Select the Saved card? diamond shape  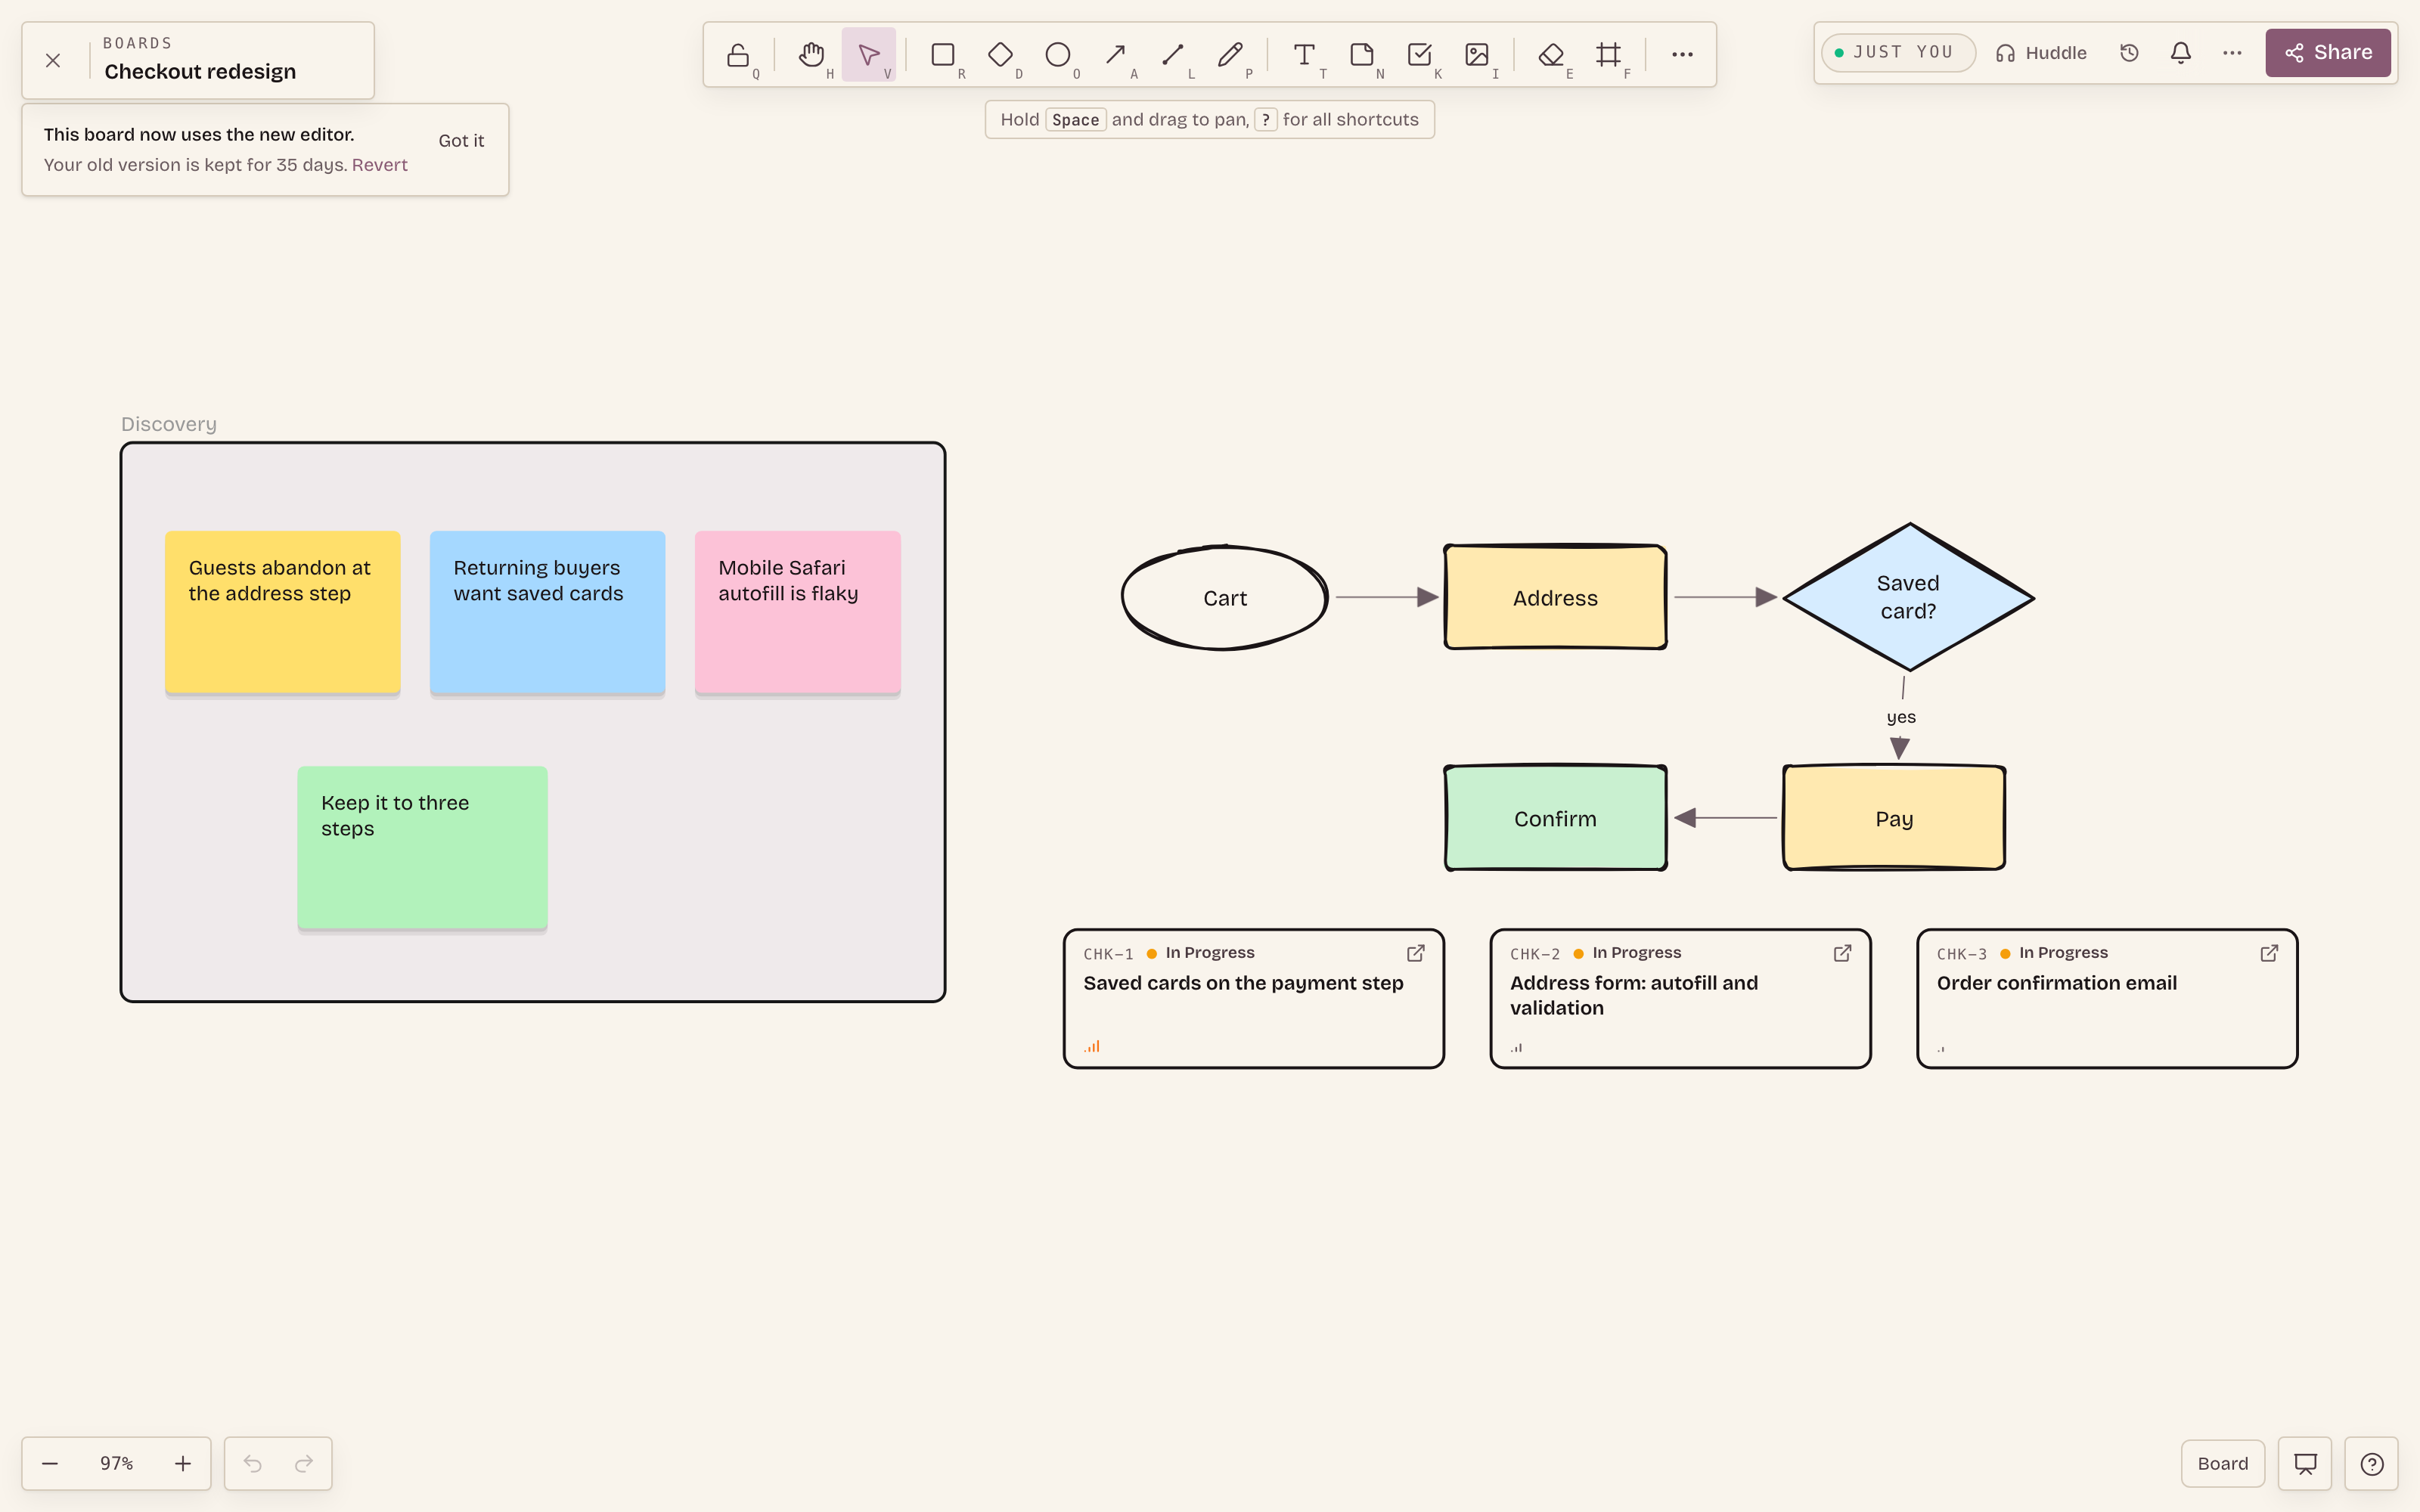pos(1908,597)
